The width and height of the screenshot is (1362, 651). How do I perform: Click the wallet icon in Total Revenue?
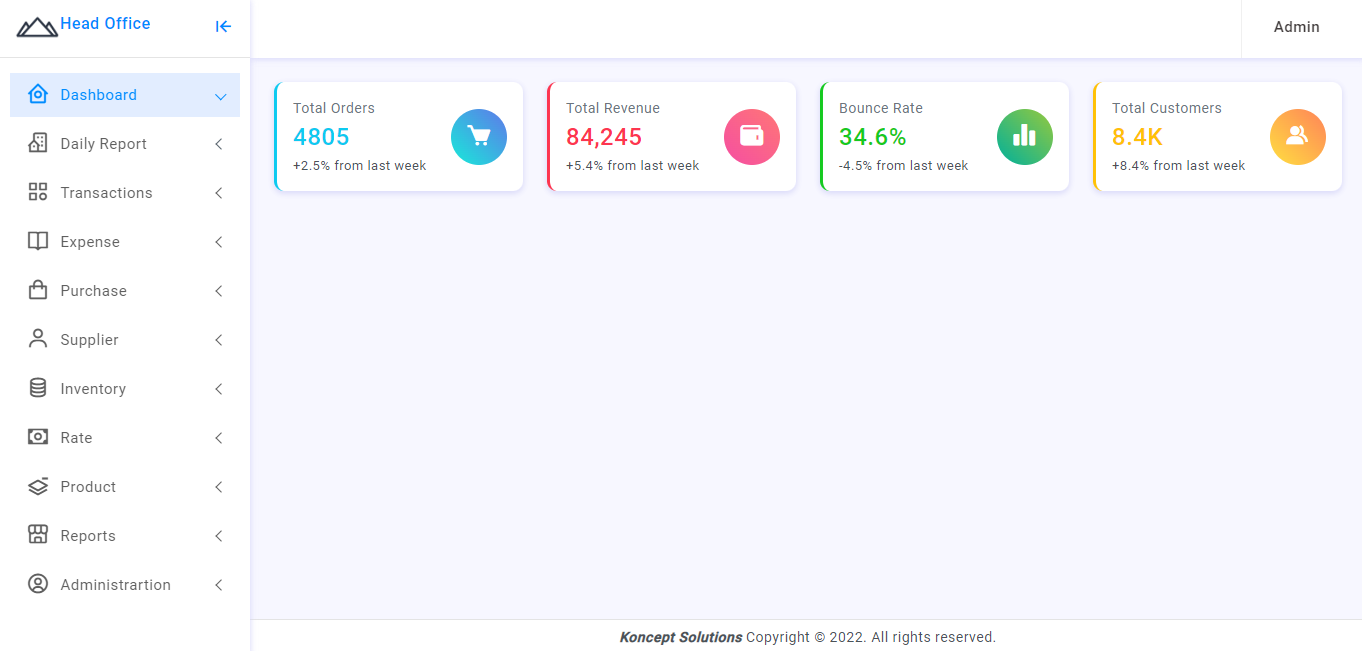click(752, 137)
